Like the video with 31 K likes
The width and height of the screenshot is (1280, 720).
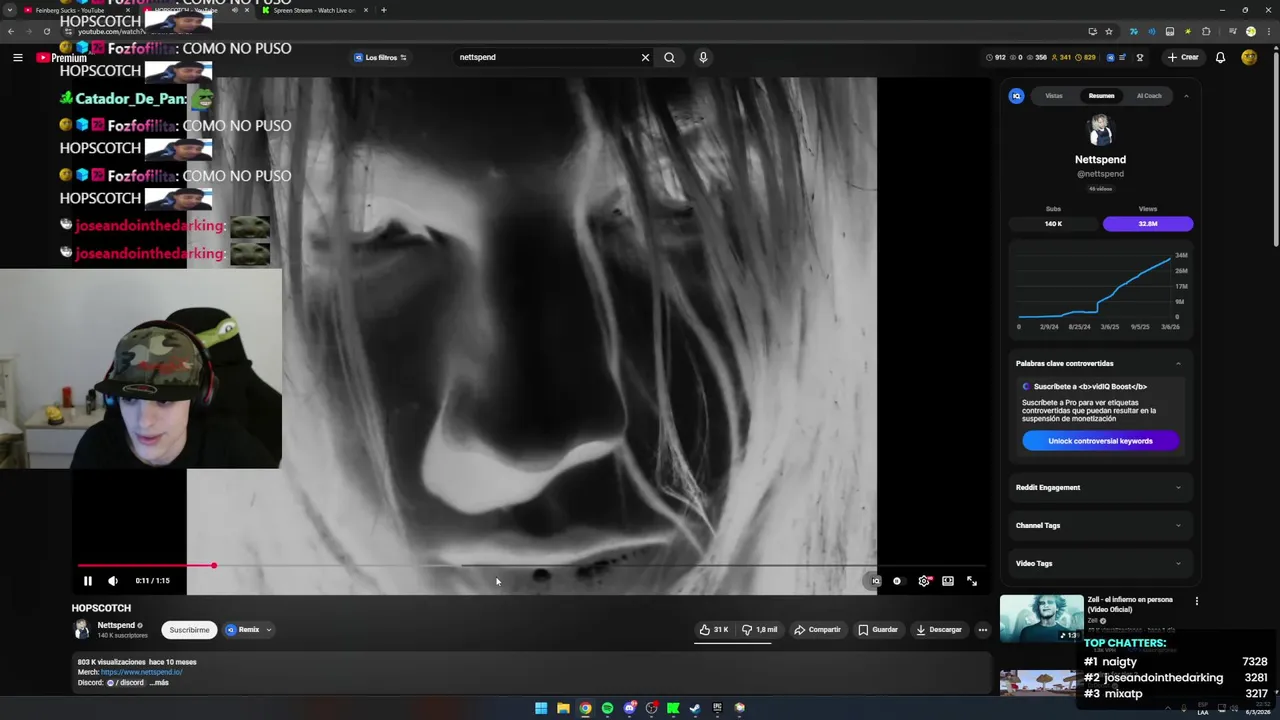pos(714,630)
